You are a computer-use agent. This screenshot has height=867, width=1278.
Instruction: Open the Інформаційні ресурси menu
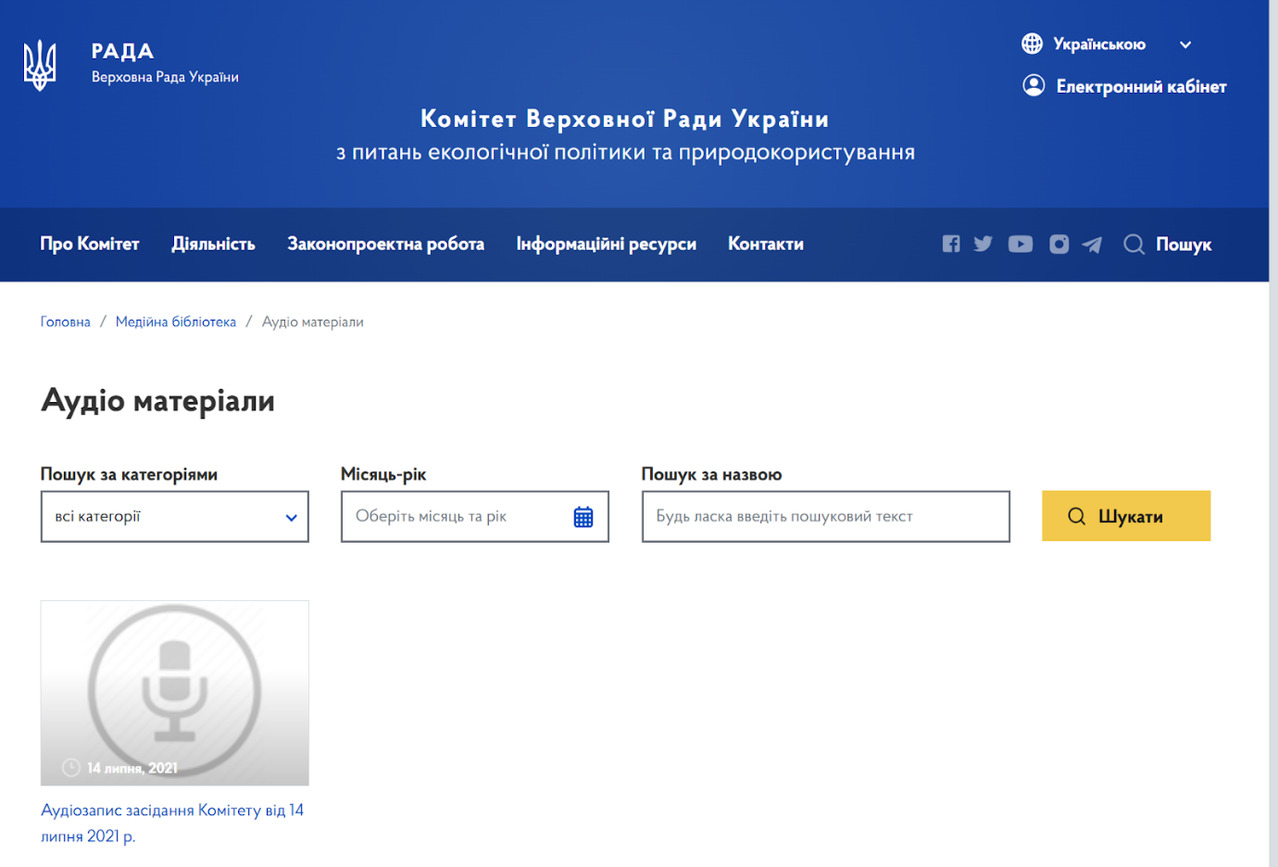[x=606, y=244]
